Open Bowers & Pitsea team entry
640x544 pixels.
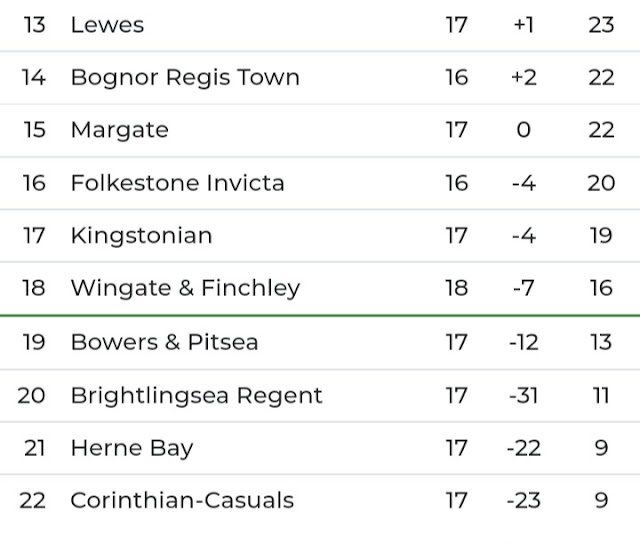click(164, 342)
